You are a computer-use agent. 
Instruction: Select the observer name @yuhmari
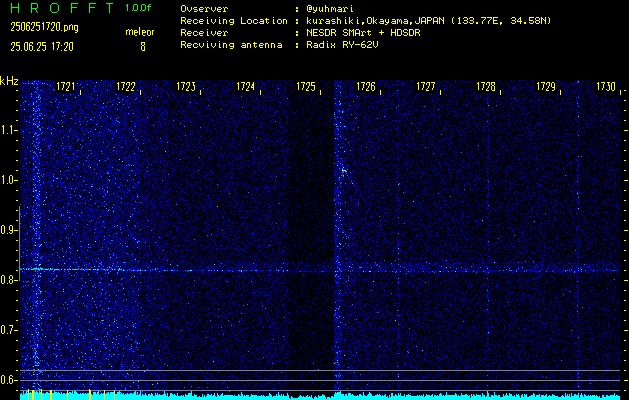(x=330, y=9)
